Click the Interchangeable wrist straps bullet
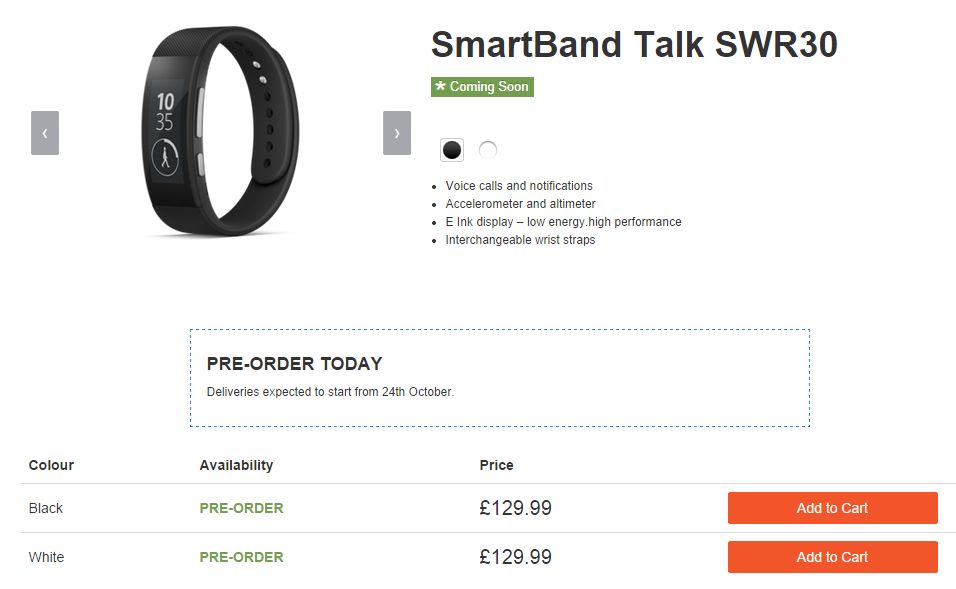Viewport: 956px width, 589px height. [x=520, y=240]
